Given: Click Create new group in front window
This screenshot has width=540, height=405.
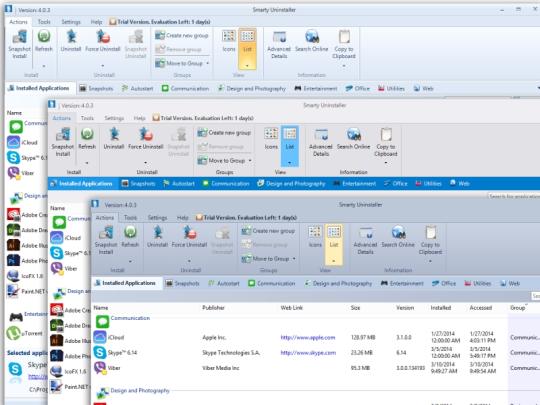Looking at the screenshot, I should (268, 231).
